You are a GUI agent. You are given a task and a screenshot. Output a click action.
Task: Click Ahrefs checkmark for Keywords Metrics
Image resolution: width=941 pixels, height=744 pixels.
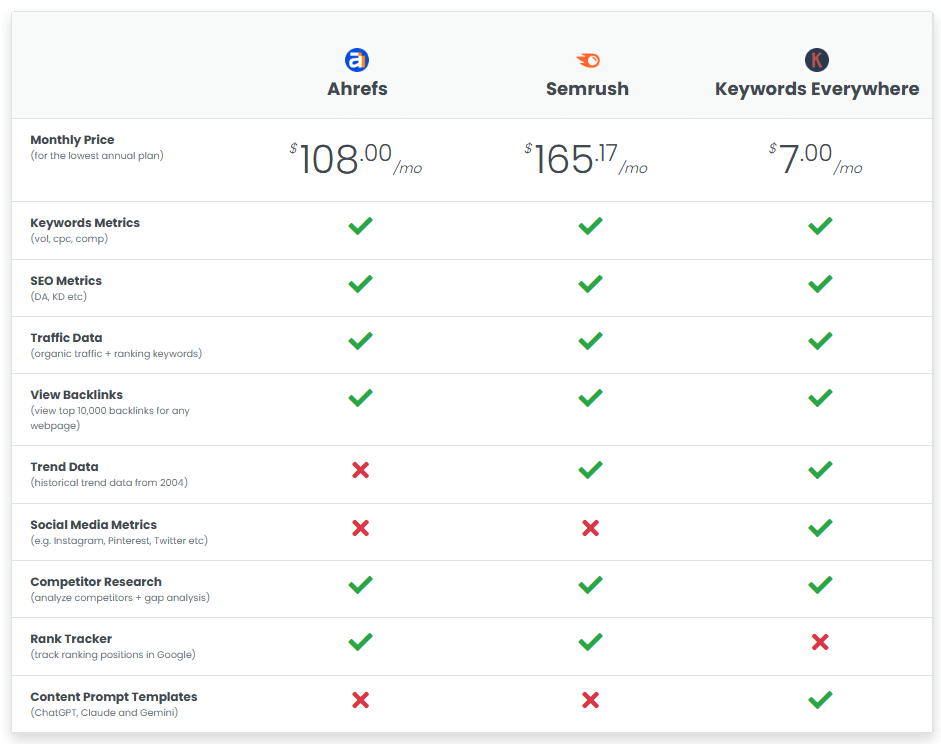pos(361,226)
